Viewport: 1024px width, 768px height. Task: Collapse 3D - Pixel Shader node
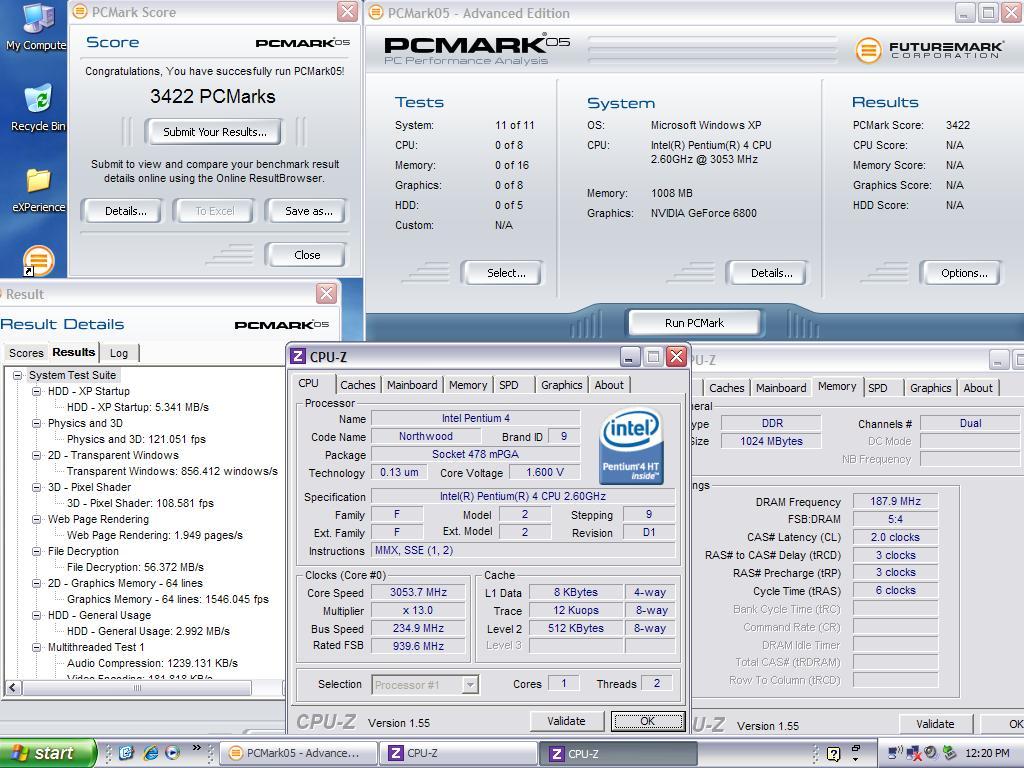pyautogui.click(x=37, y=487)
